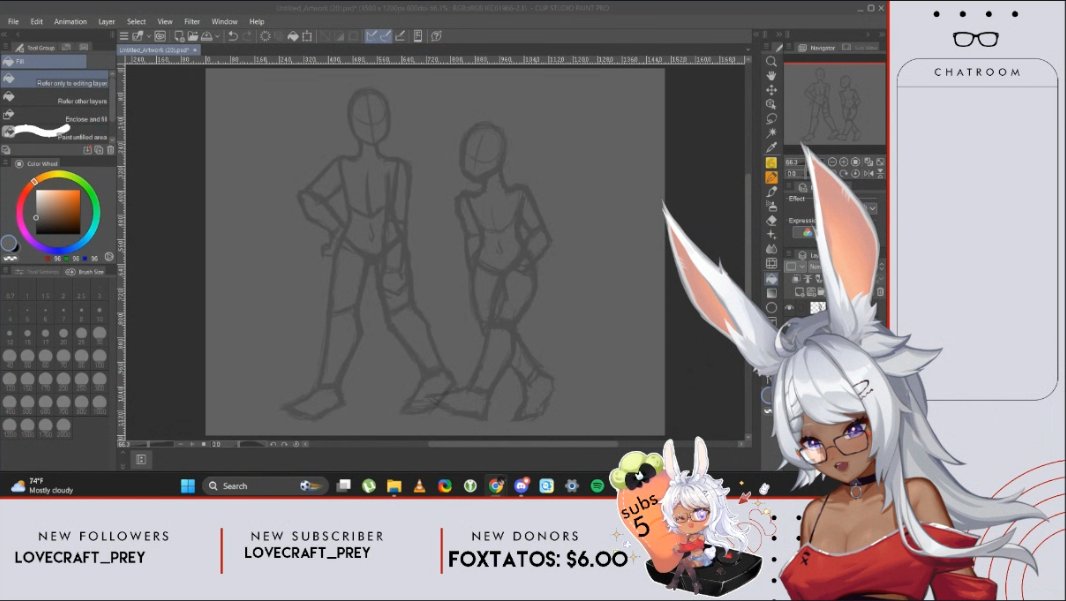The image size is (1066, 601).
Task: Select the Color Wheel panel tab
Action: point(37,164)
